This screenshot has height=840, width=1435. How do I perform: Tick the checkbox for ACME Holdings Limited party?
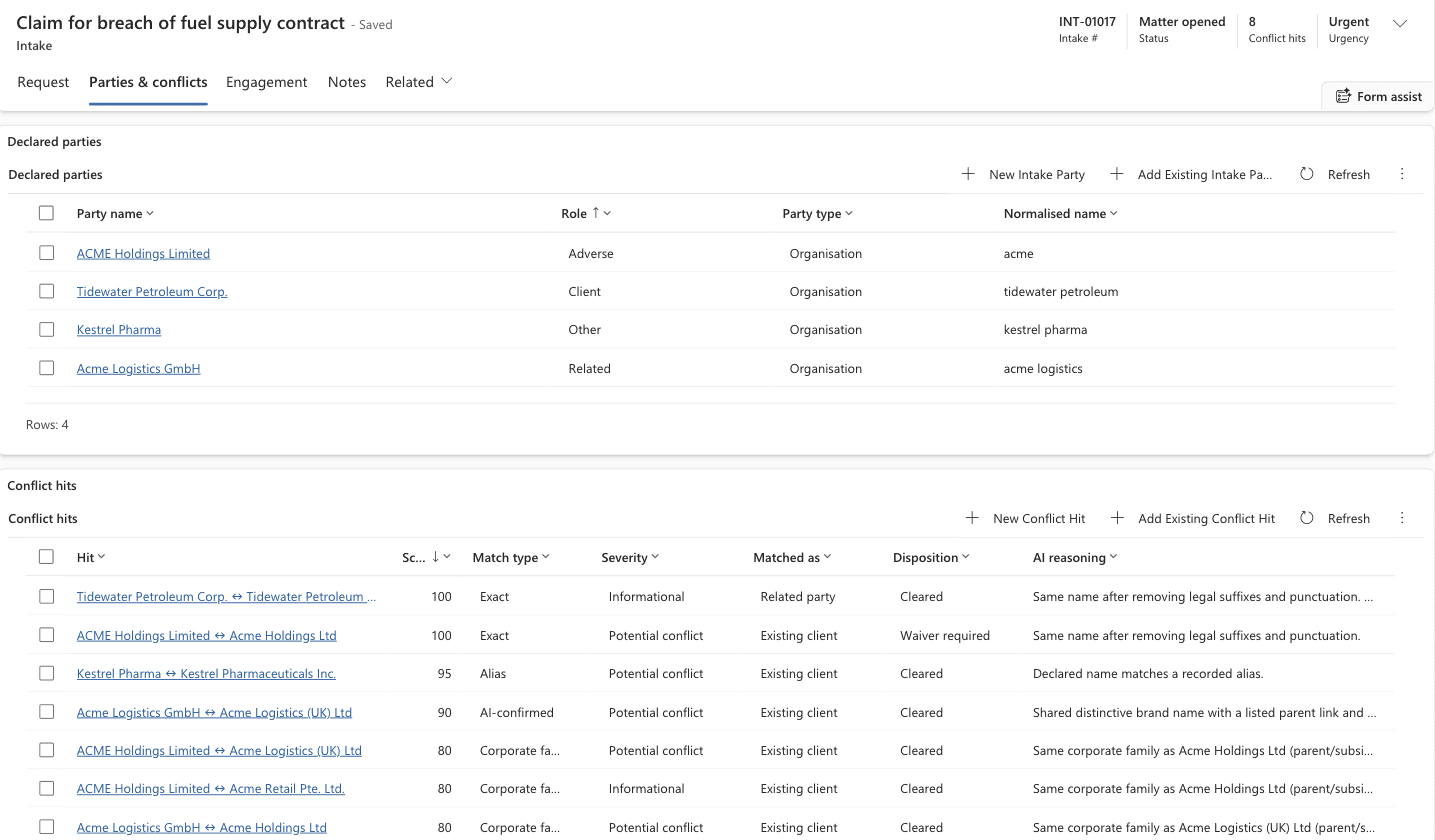click(x=46, y=253)
